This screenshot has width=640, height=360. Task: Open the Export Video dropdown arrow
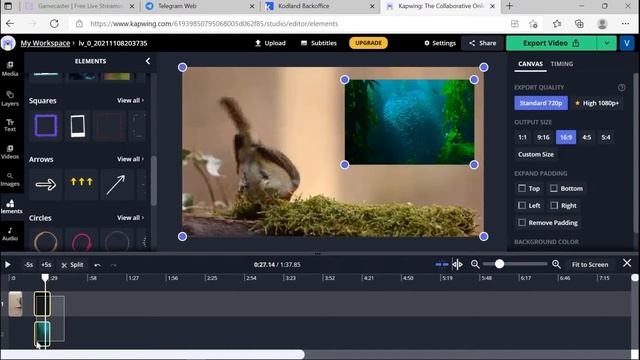point(607,43)
